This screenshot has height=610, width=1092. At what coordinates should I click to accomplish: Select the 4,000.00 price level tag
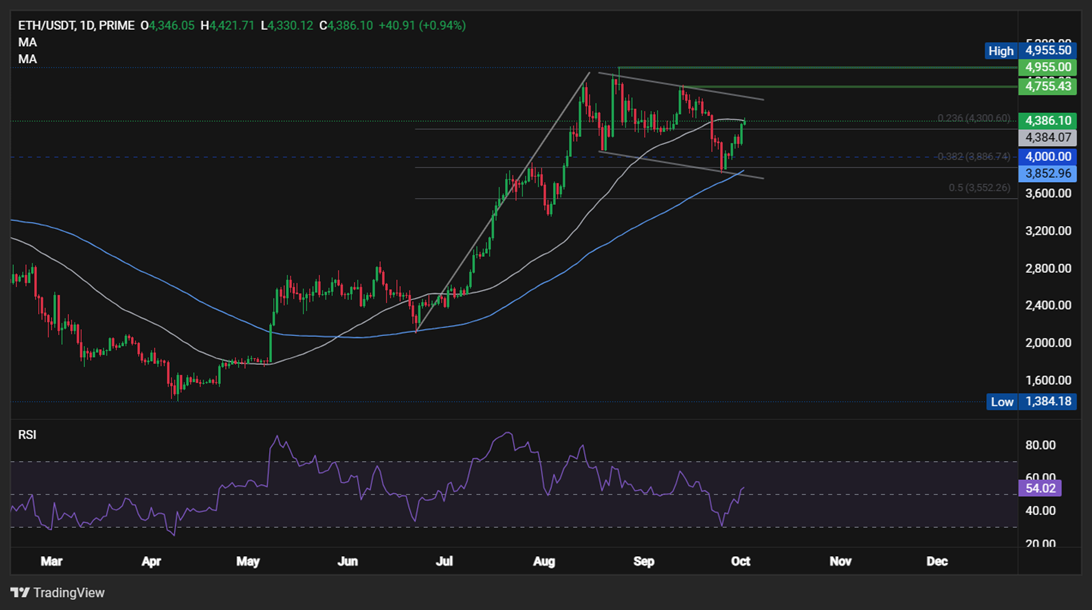[1047, 156]
